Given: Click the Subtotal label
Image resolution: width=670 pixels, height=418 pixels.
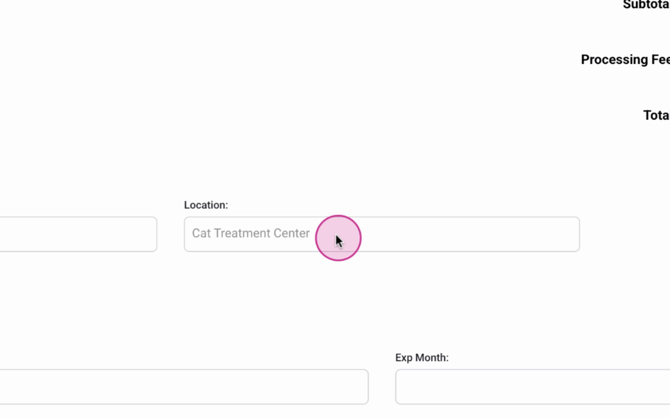Looking at the screenshot, I should [x=646, y=5].
